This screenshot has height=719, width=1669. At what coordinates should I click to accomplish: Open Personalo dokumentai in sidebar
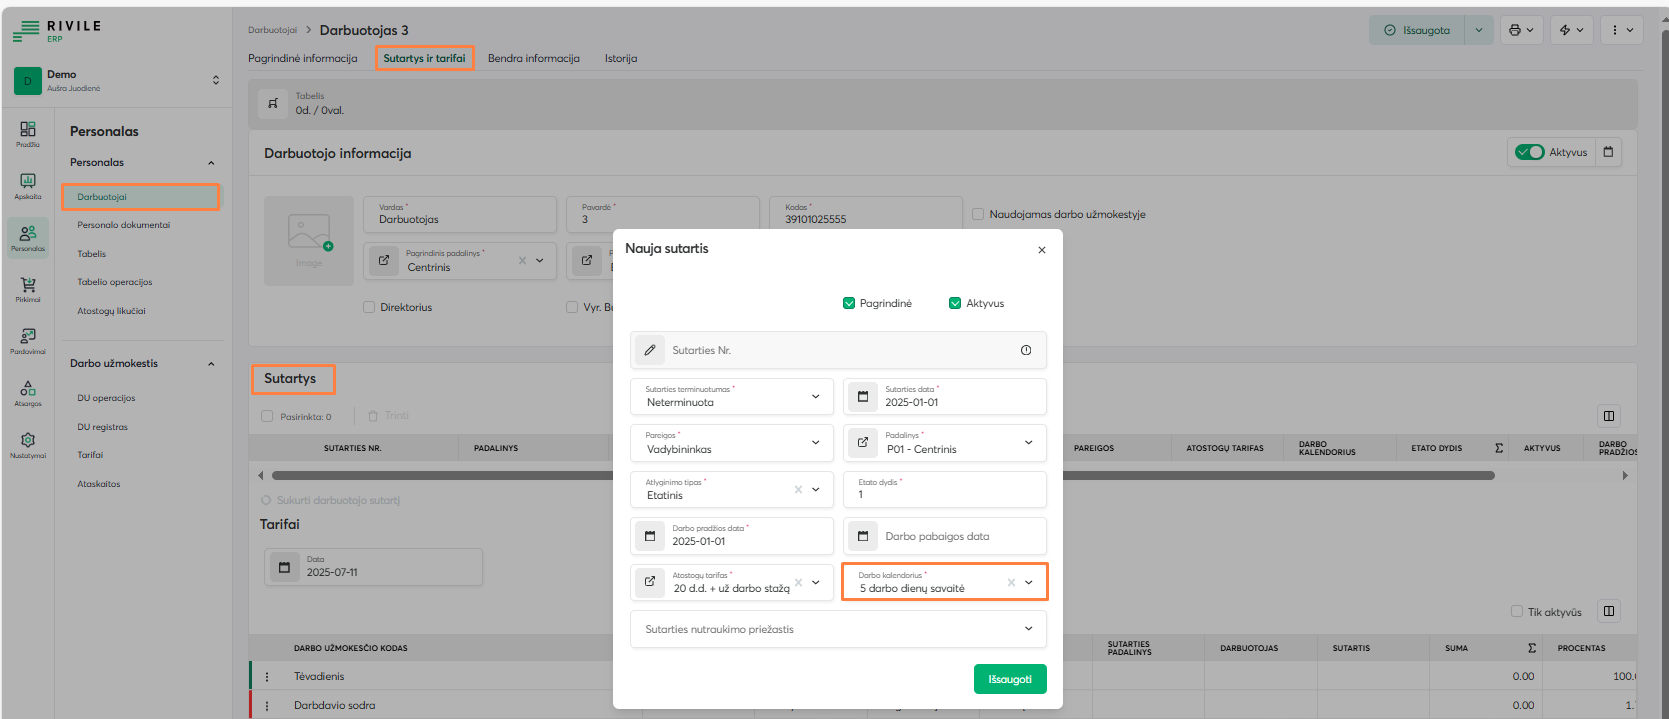click(x=124, y=225)
